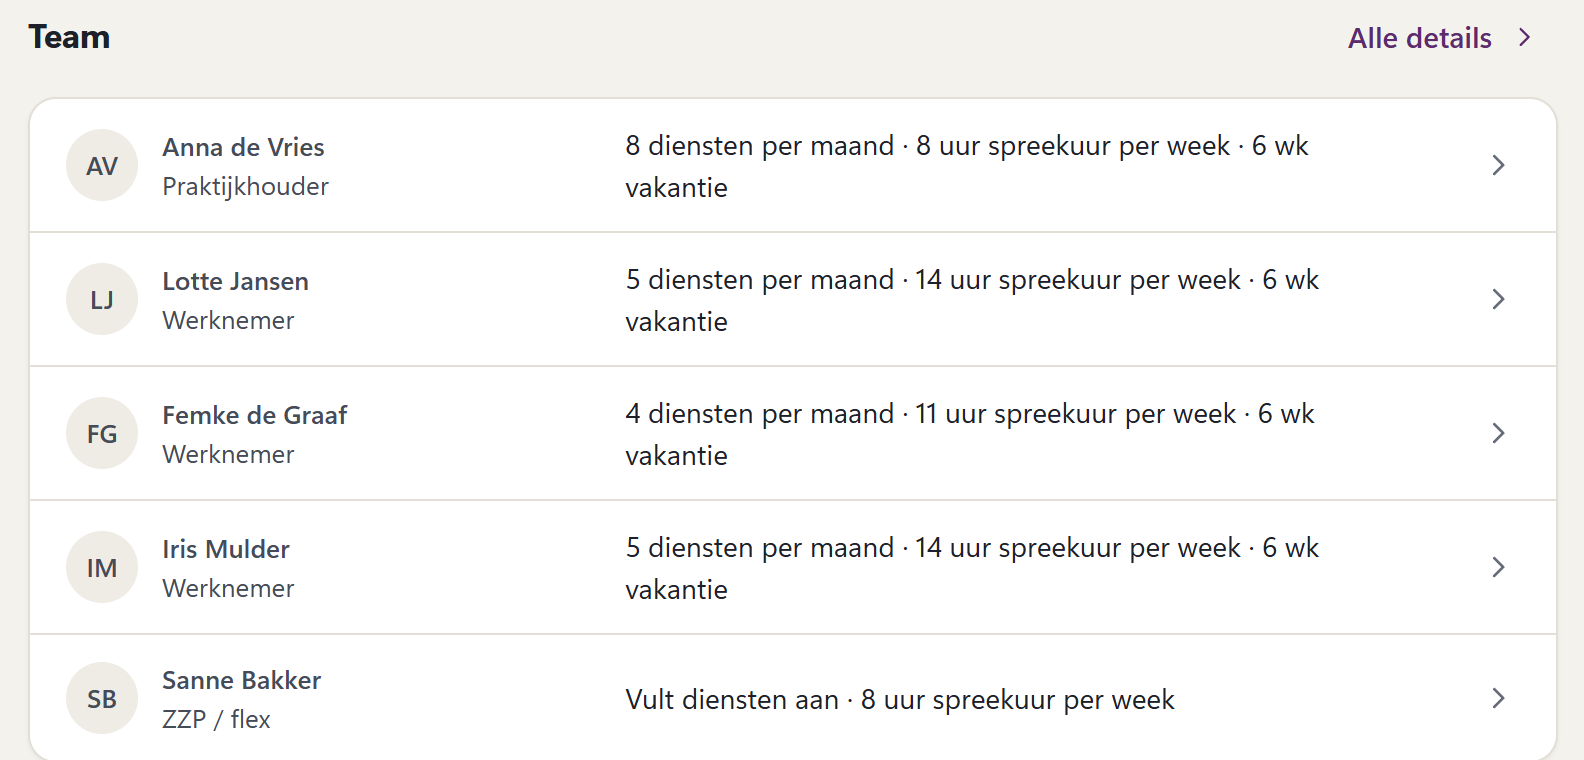This screenshot has height=760, width=1584.
Task: Open Iris Mulder row chevron
Action: coord(1498,567)
